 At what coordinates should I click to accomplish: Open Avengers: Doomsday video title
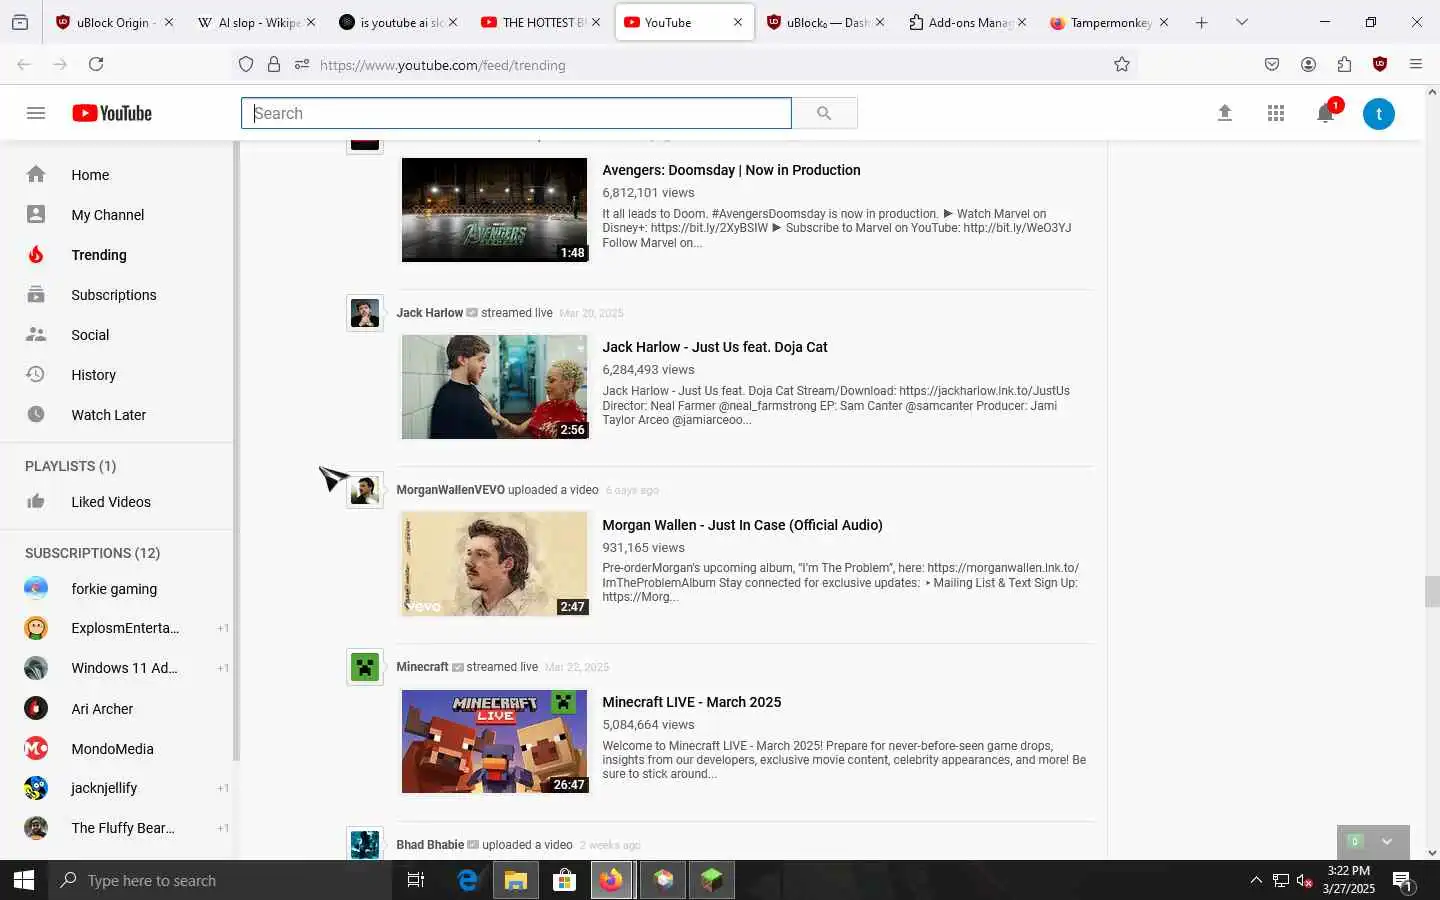731,170
